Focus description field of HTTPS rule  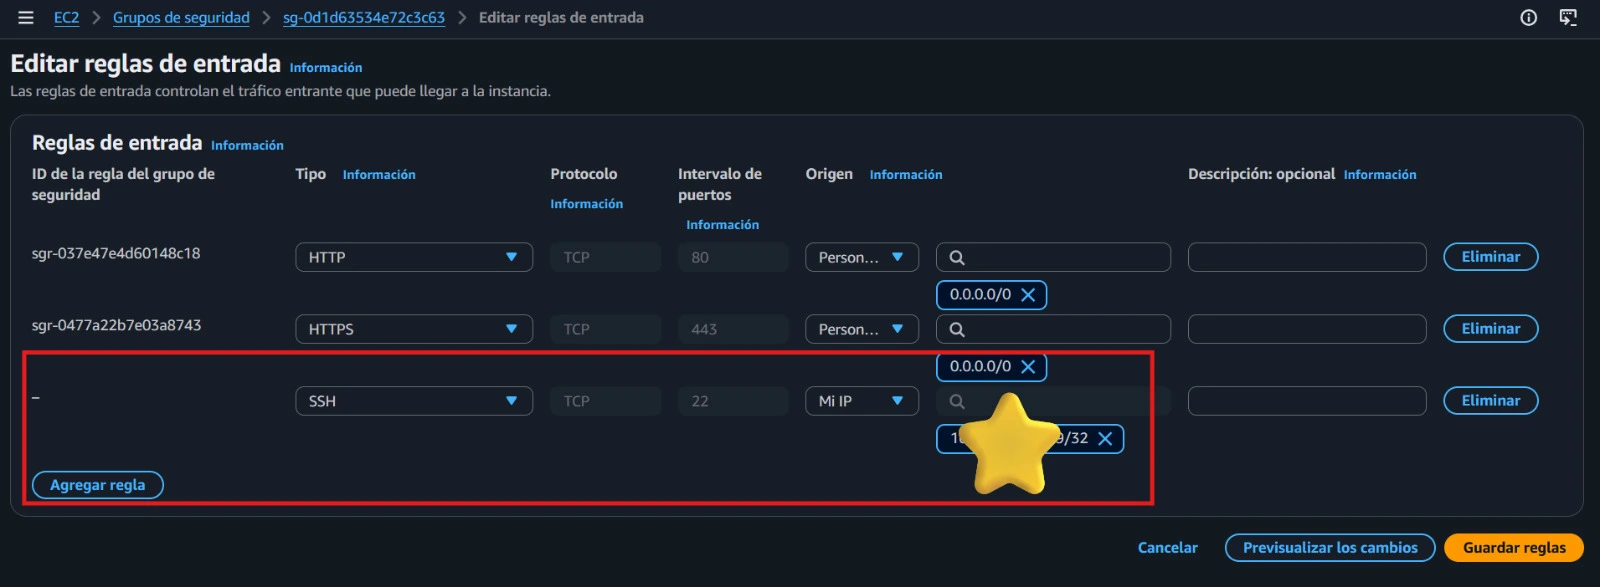click(1307, 329)
